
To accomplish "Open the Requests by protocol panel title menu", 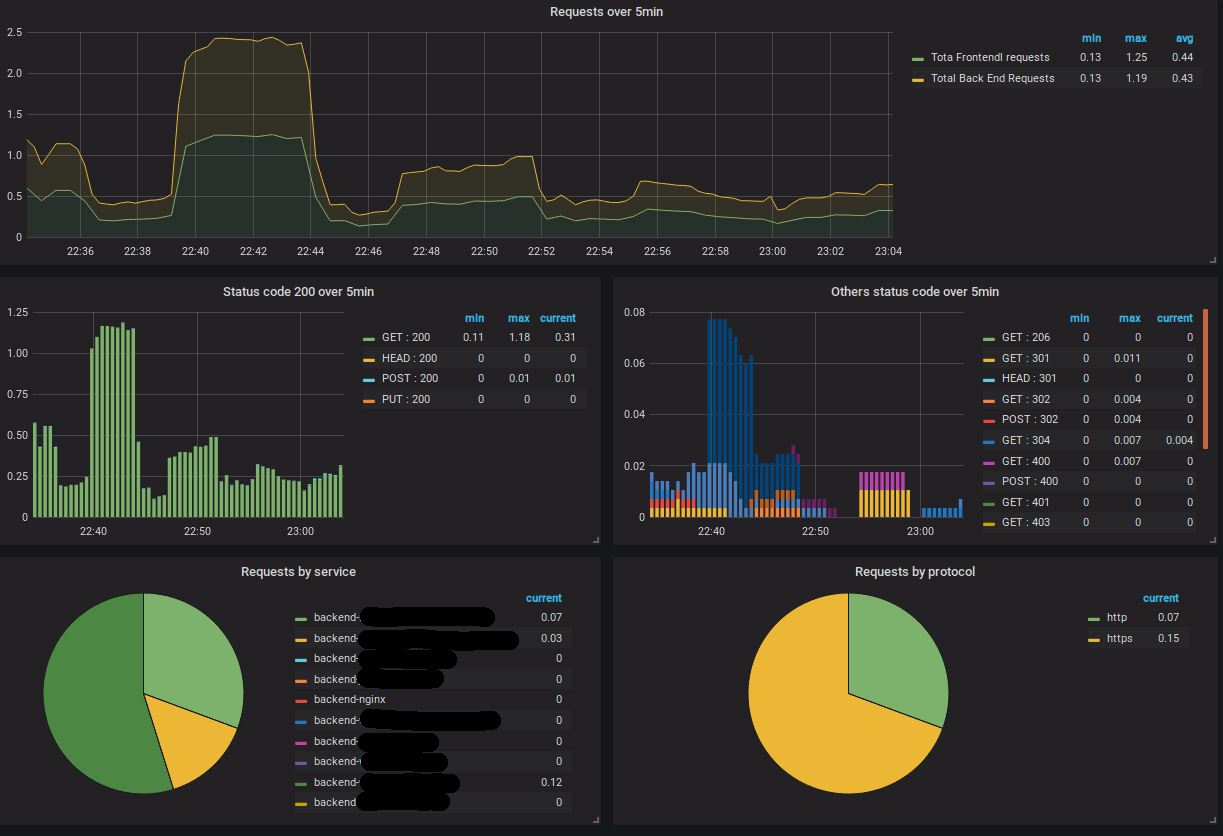I will coord(915,572).
